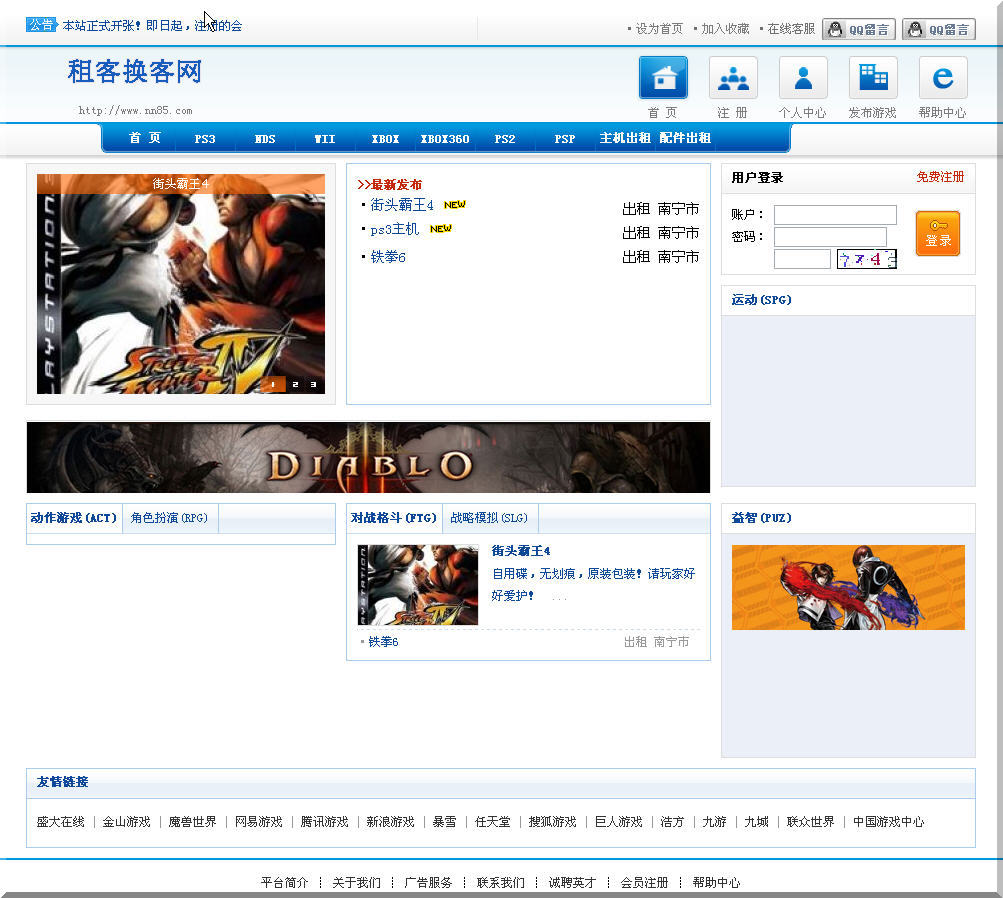
Task: Switch to the 战略模拟 (SLG) tab
Action: tap(489, 518)
